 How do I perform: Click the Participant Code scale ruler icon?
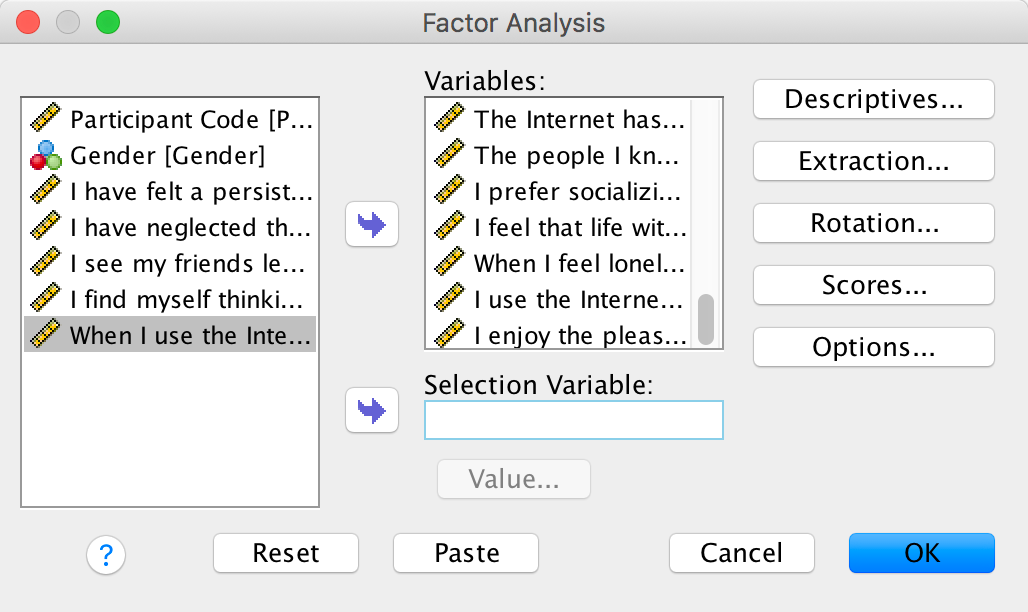tap(46, 120)
